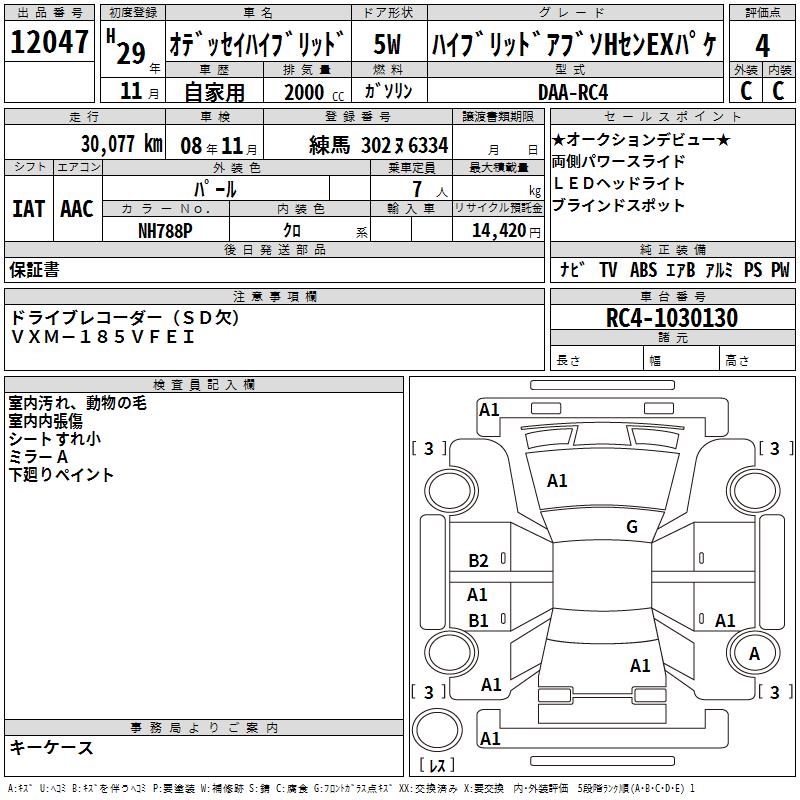Click the レス spare tire label
Image resolution: width=800 pixels, height=800 pixels.
point(437,765)
